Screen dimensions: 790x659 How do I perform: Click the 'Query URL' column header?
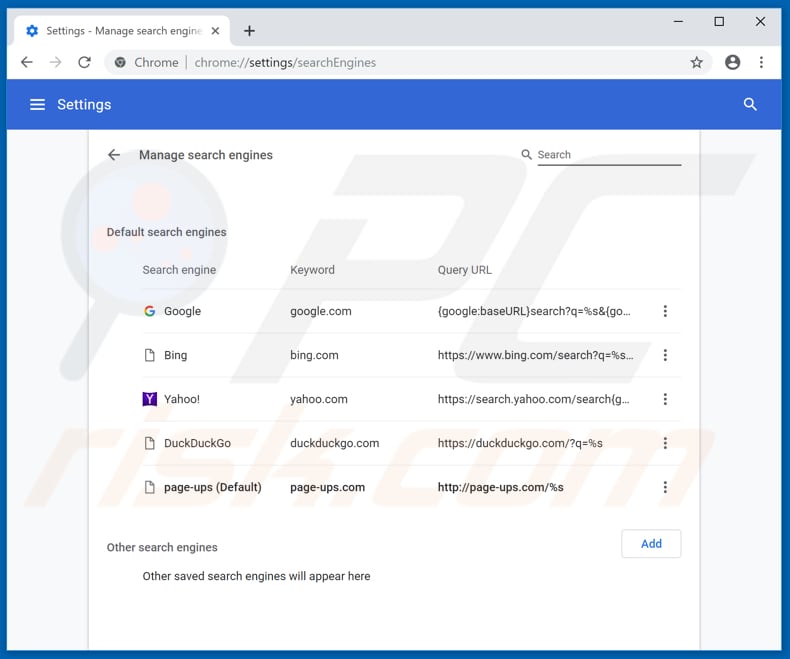(465, 270)
